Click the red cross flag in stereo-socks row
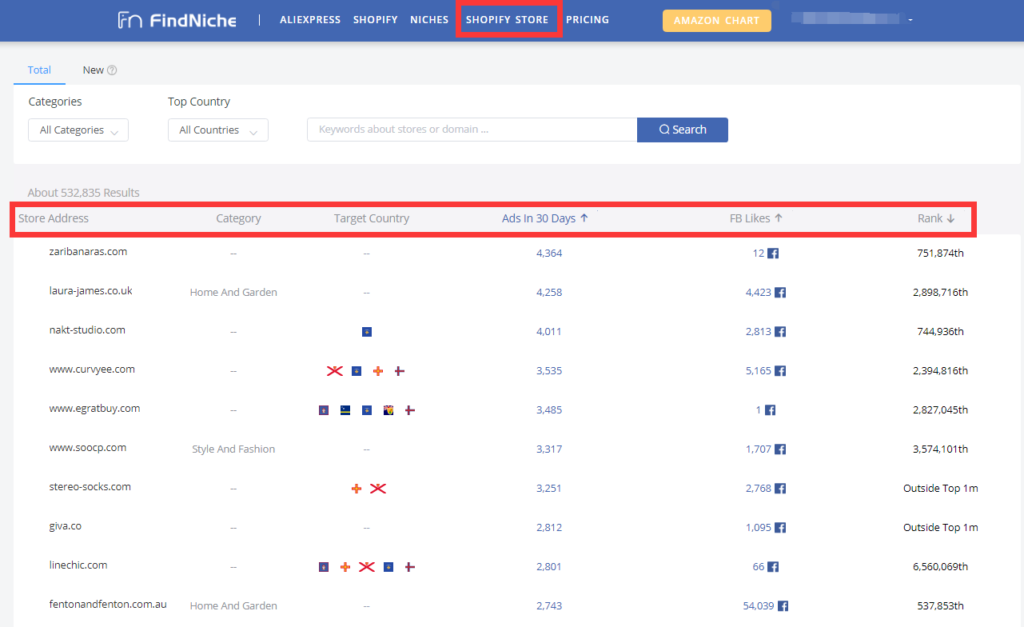This screenshot has height=627, width=1024. 378,489
